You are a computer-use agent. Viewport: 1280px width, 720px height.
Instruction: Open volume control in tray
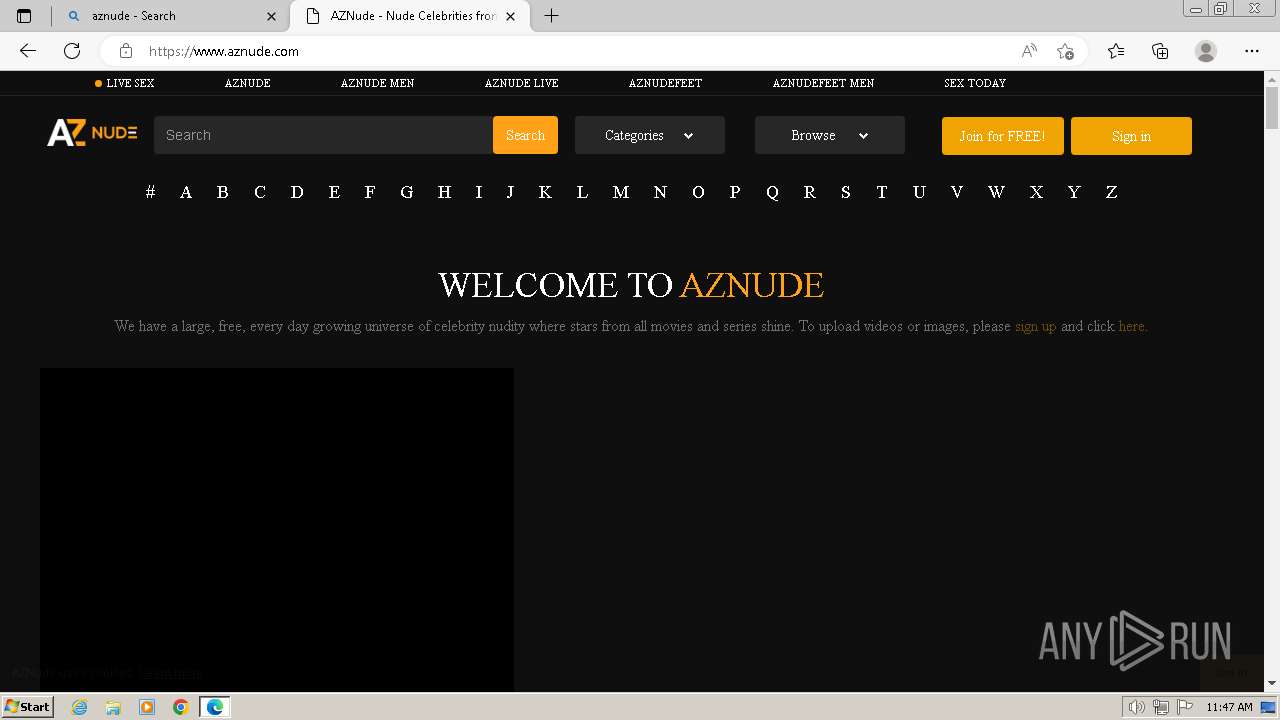click(1136, 707)
